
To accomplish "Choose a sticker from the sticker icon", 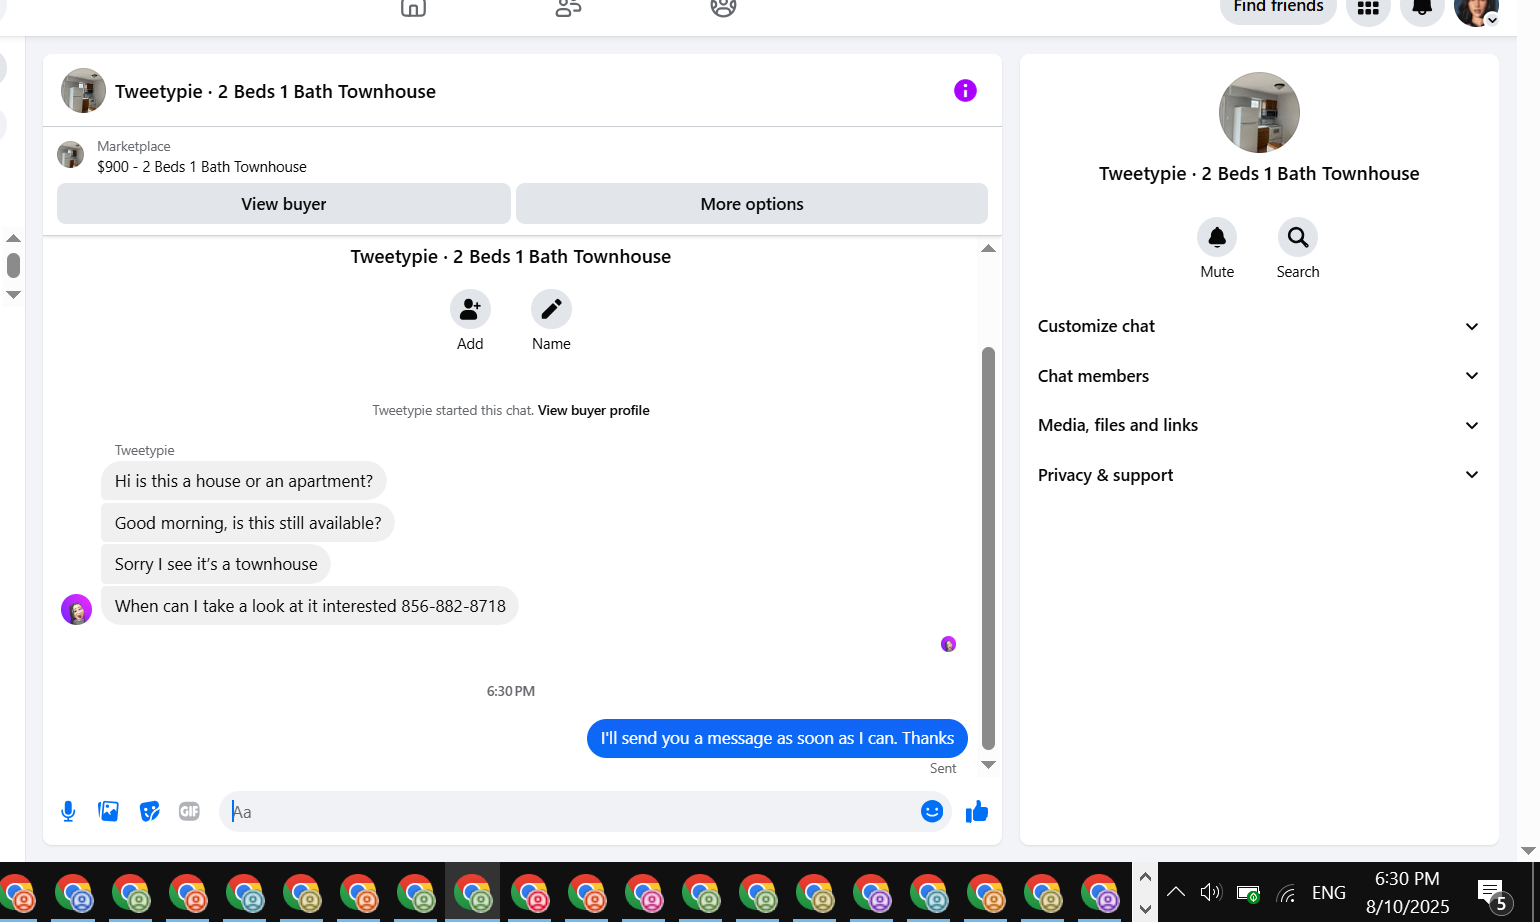I will (150, 811).
